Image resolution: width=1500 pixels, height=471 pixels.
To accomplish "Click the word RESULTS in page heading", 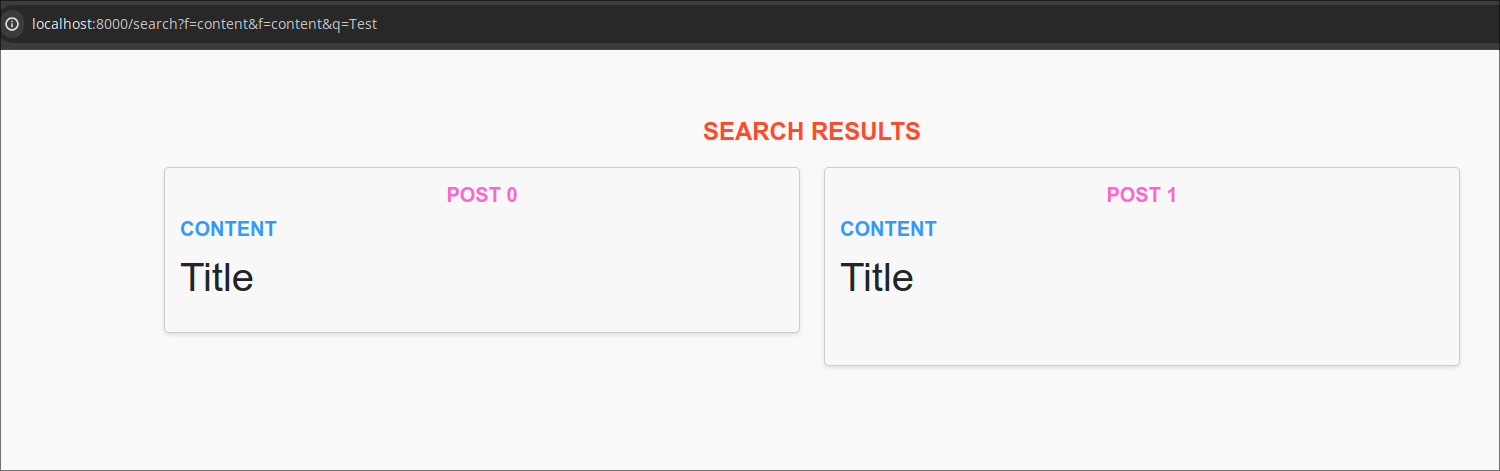I will [866, 131].
